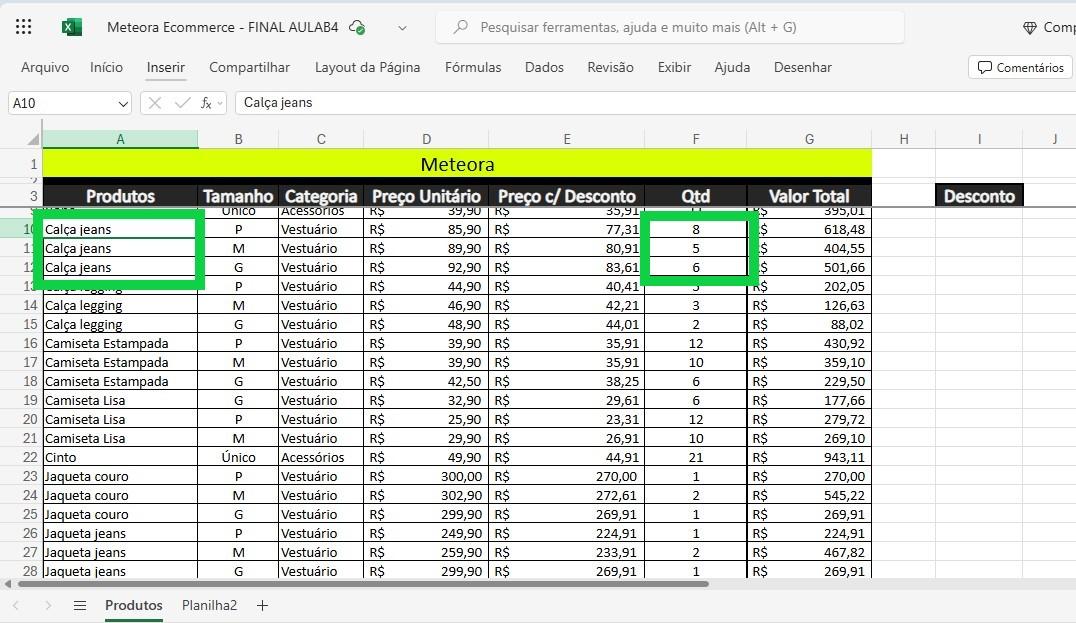Image resolution: width=1076 pixels, height=623 pixels.
Task: Click the cloud saved status icon
Action: (x=357, y=27)
